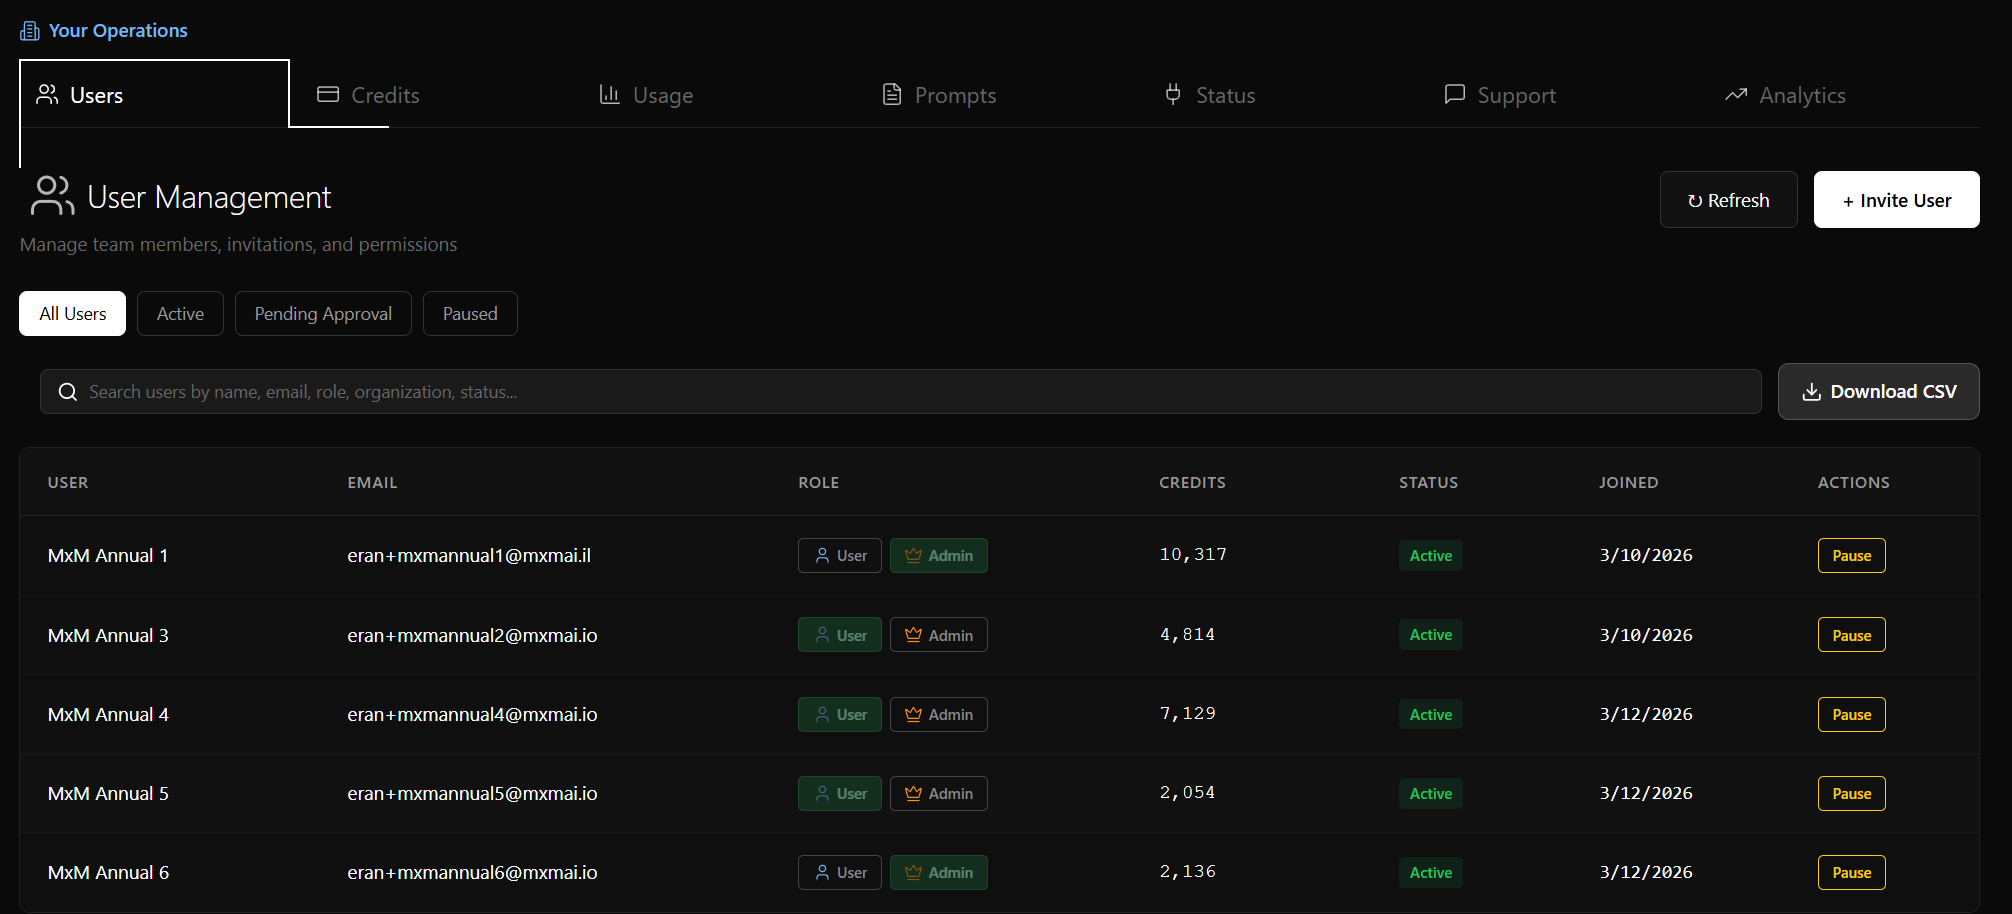The height and width of the screenshot is (914, 2012).
Task: Click the Status plug icon
Action: click(1173, 94)
